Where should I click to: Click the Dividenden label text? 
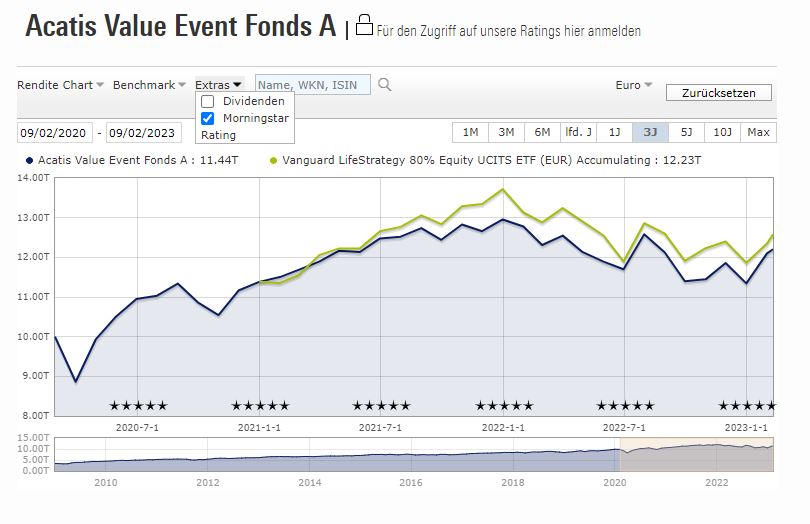coord(254,101)
